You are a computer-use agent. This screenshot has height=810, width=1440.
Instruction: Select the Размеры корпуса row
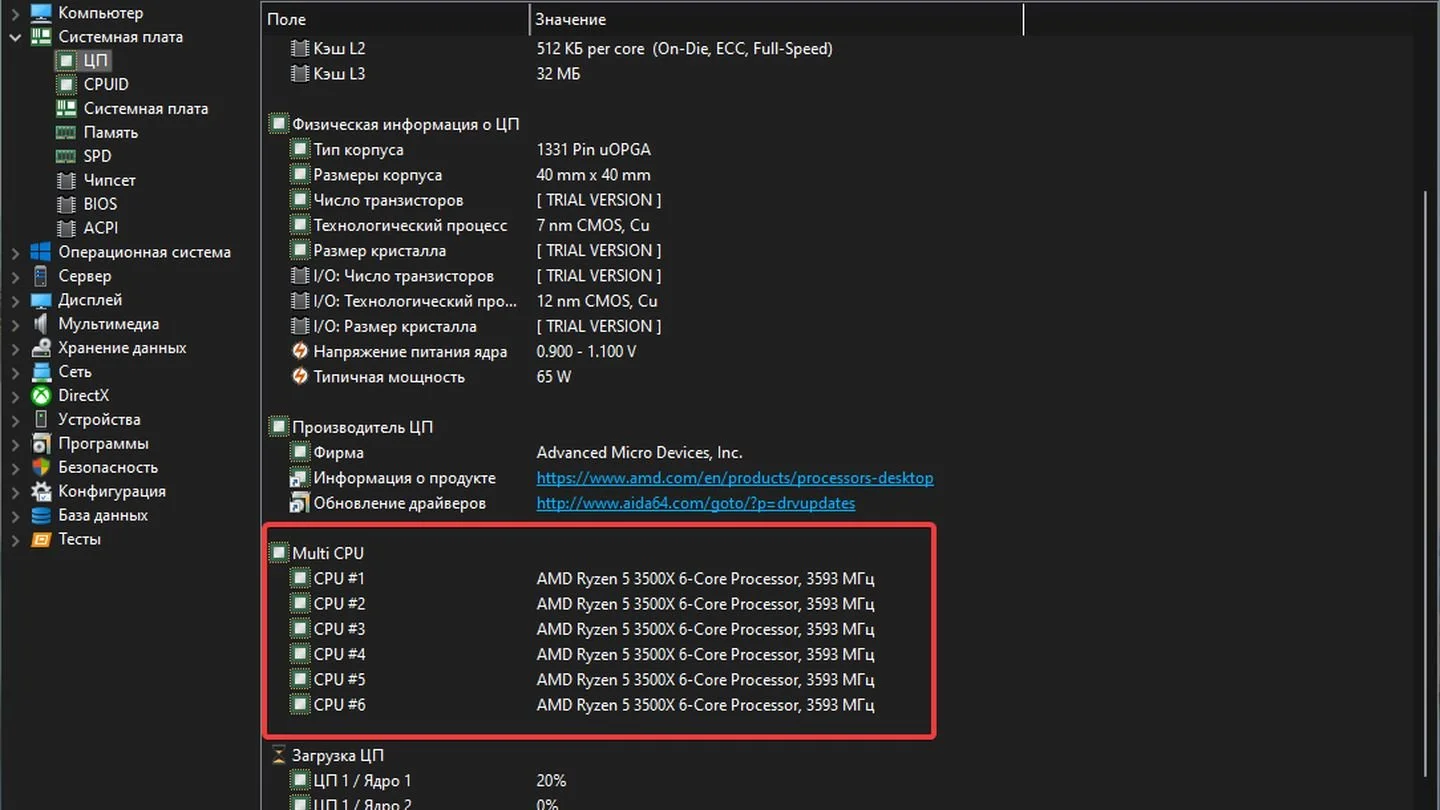470,175
